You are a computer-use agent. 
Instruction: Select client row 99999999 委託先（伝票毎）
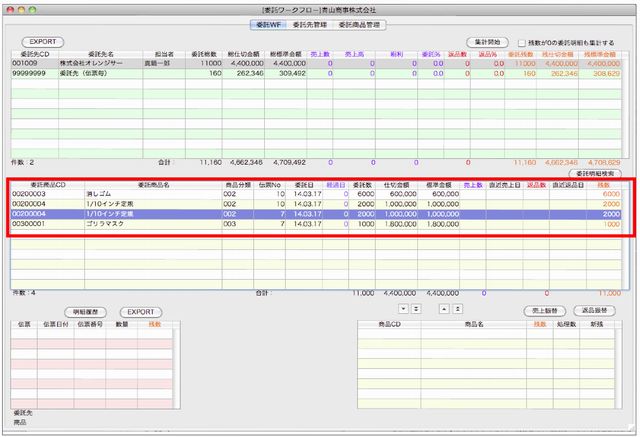click(316, 73)
